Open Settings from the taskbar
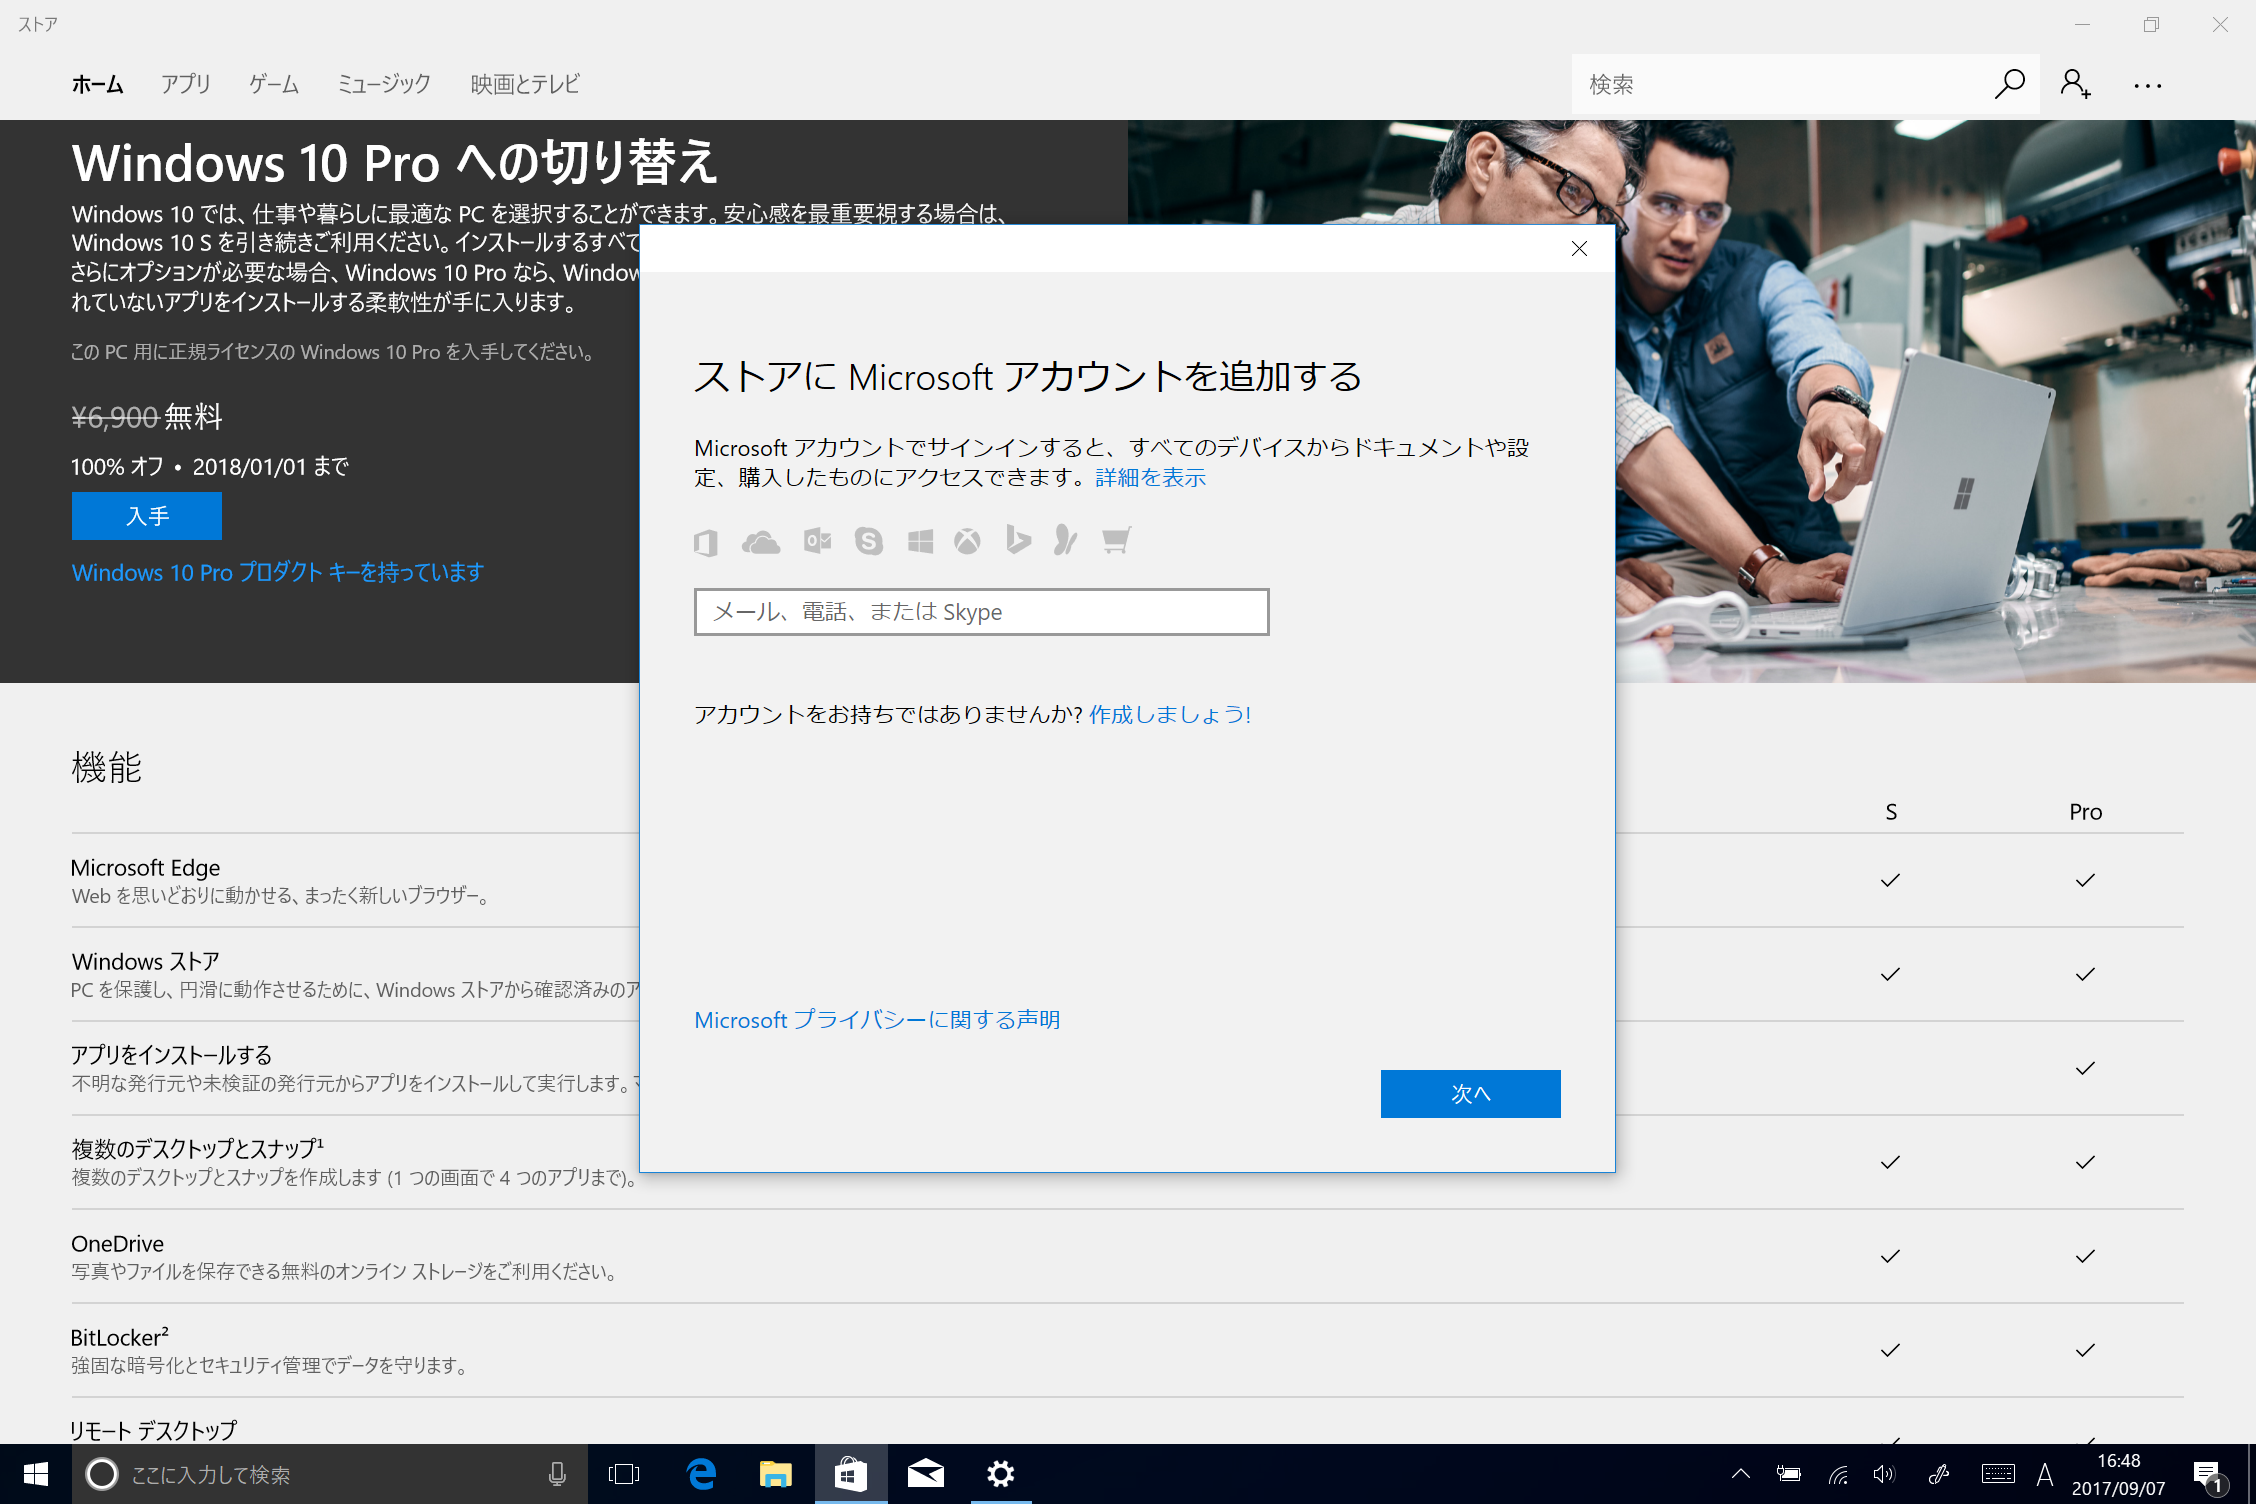Screen dimensions: 2256x1504 click(1000, 1474)
